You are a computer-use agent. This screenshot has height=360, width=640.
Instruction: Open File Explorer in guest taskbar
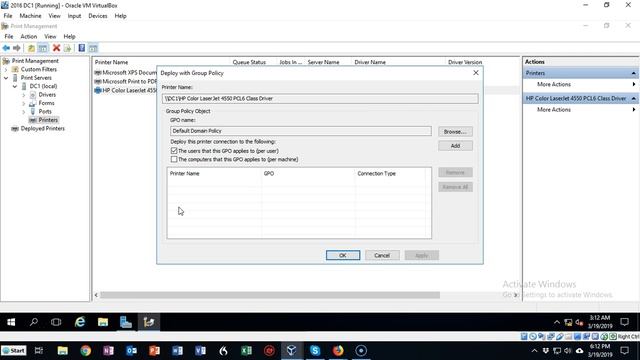[x=103, y=322]
